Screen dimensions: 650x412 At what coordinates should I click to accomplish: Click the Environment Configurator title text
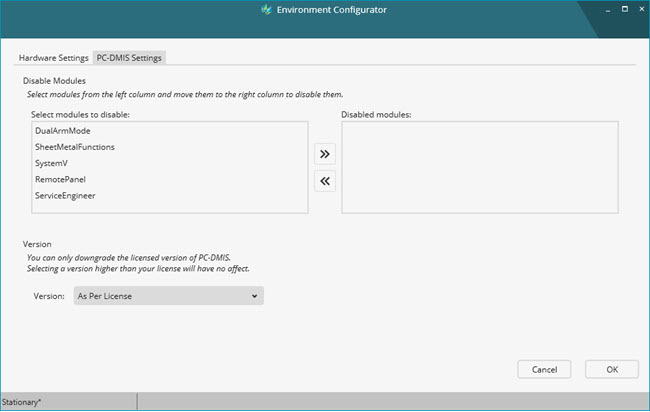(333, 10)
